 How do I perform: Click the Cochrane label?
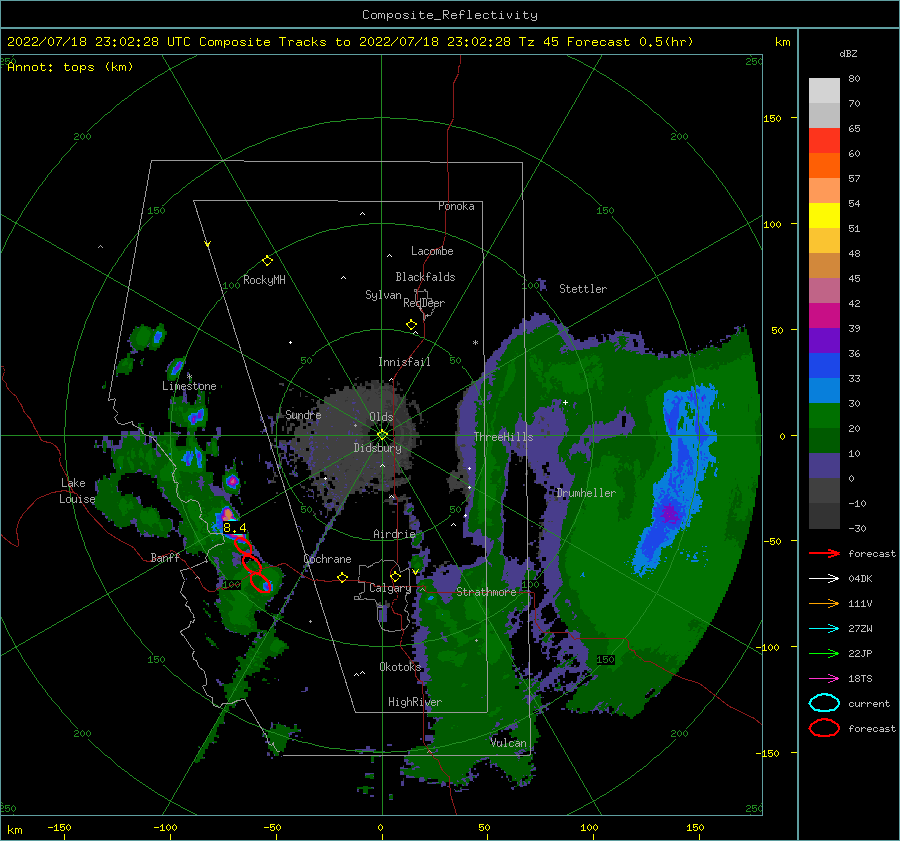coord(327,559)
